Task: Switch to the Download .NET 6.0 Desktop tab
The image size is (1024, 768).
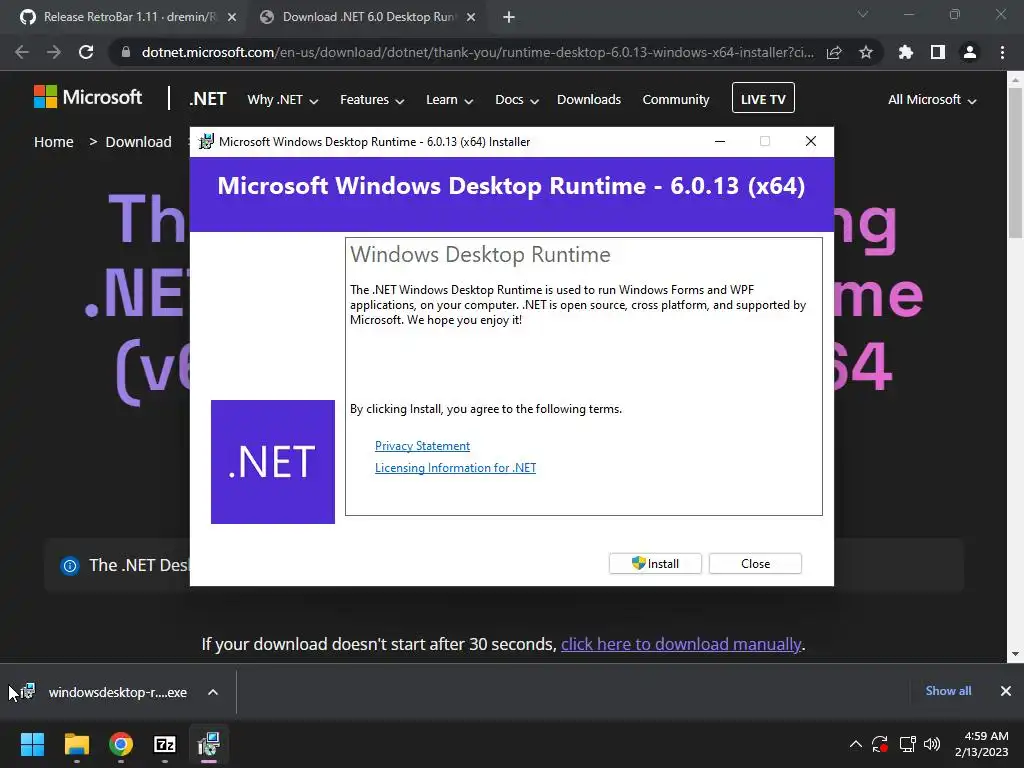Action: pos(366,18)
